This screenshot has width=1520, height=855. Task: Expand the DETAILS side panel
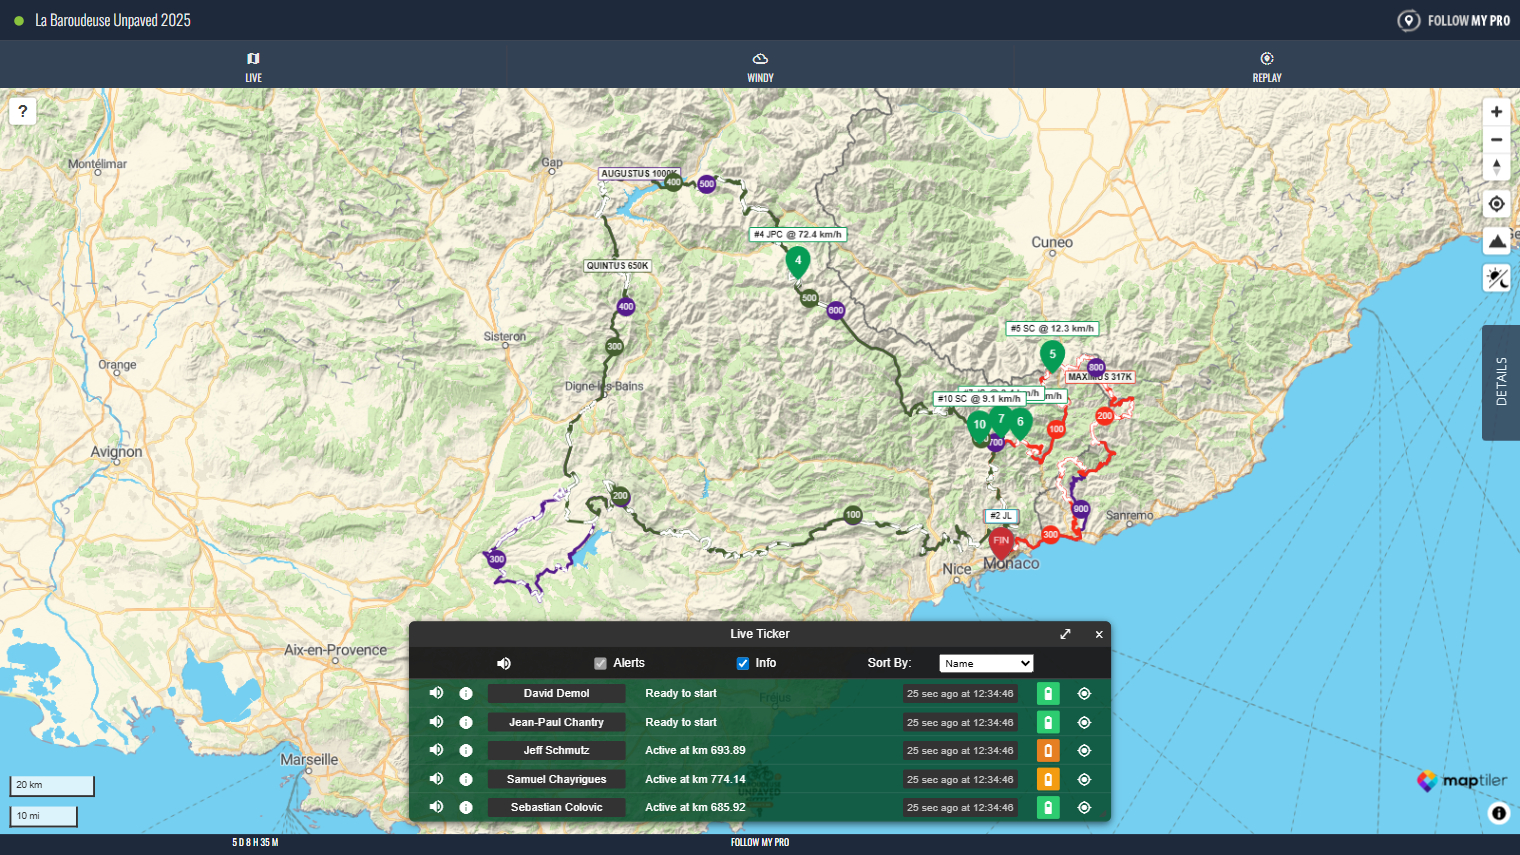pos(1500,382)
